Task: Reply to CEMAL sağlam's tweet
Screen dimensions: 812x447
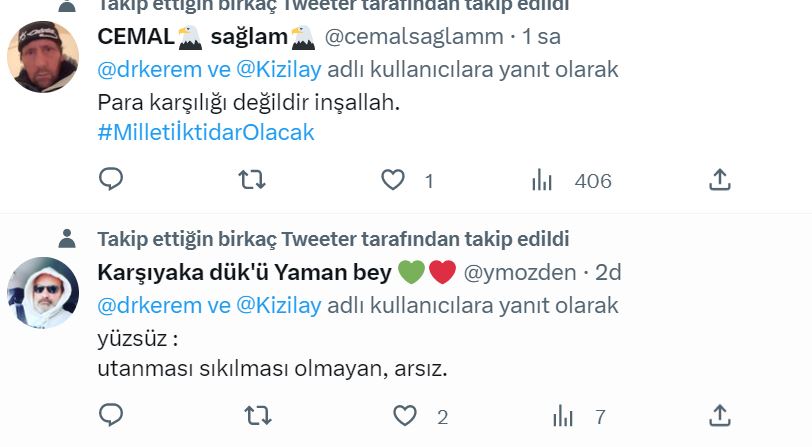Action: [111, 180]
